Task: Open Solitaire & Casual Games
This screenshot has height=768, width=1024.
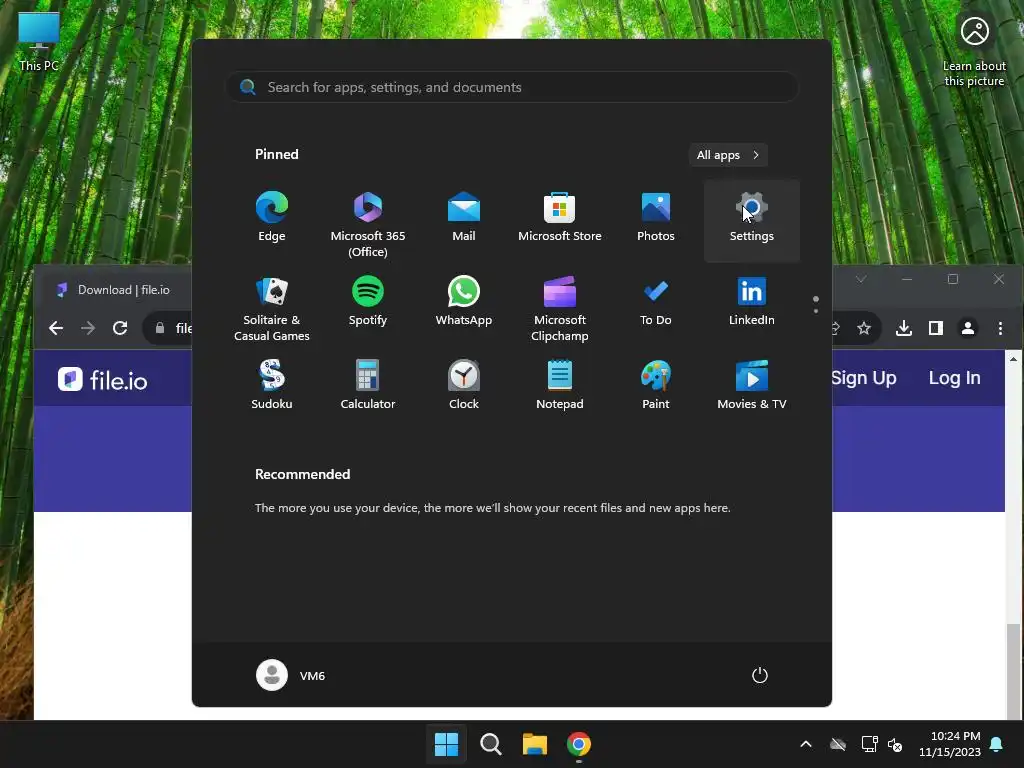Action: (x=272, y=307)
